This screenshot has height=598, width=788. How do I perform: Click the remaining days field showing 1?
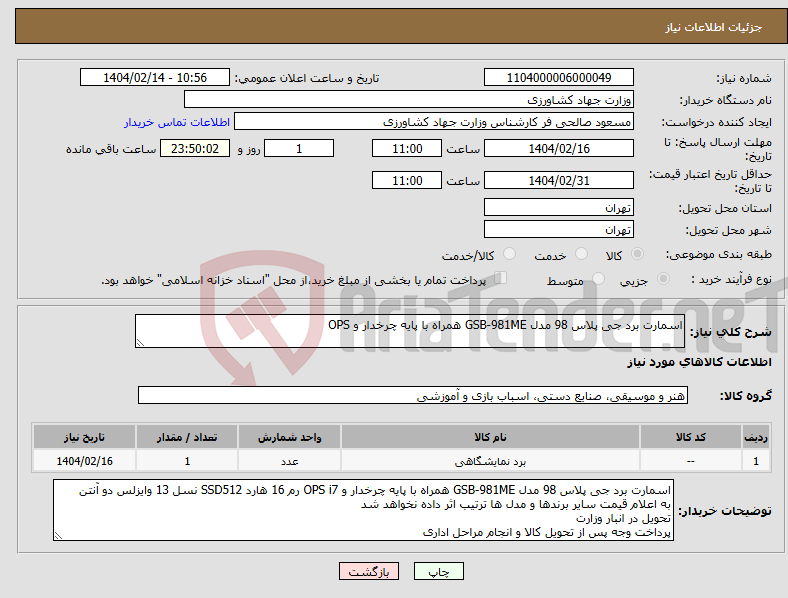coord(299,149)
